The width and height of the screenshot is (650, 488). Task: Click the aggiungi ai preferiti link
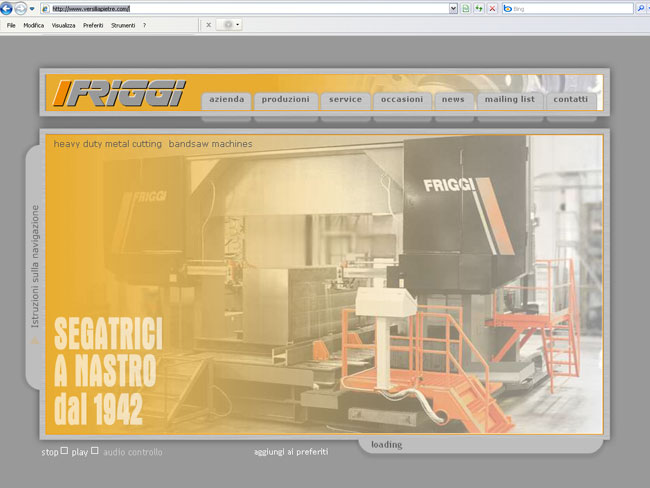pyautogui.click(x=291, y=452)
